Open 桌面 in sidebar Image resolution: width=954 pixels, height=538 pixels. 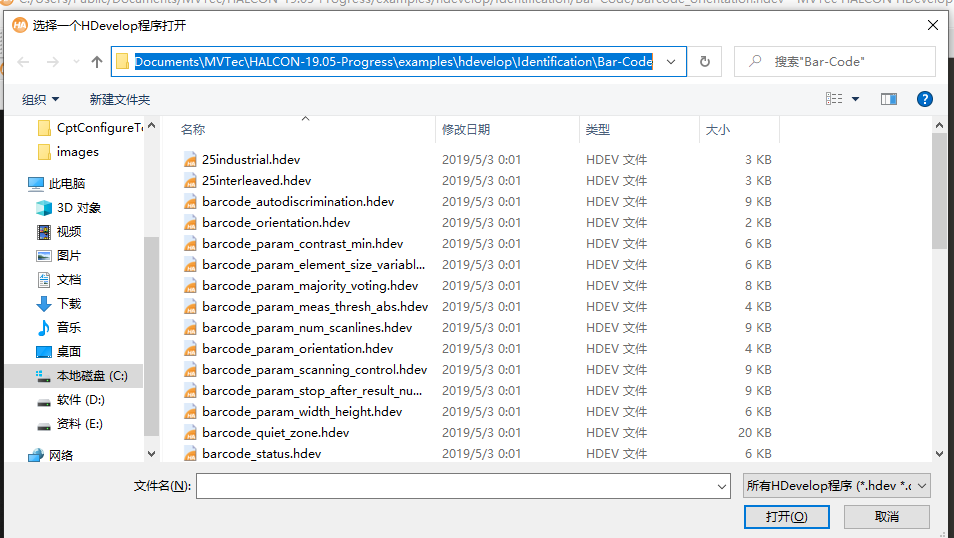(x=59, y=352)
